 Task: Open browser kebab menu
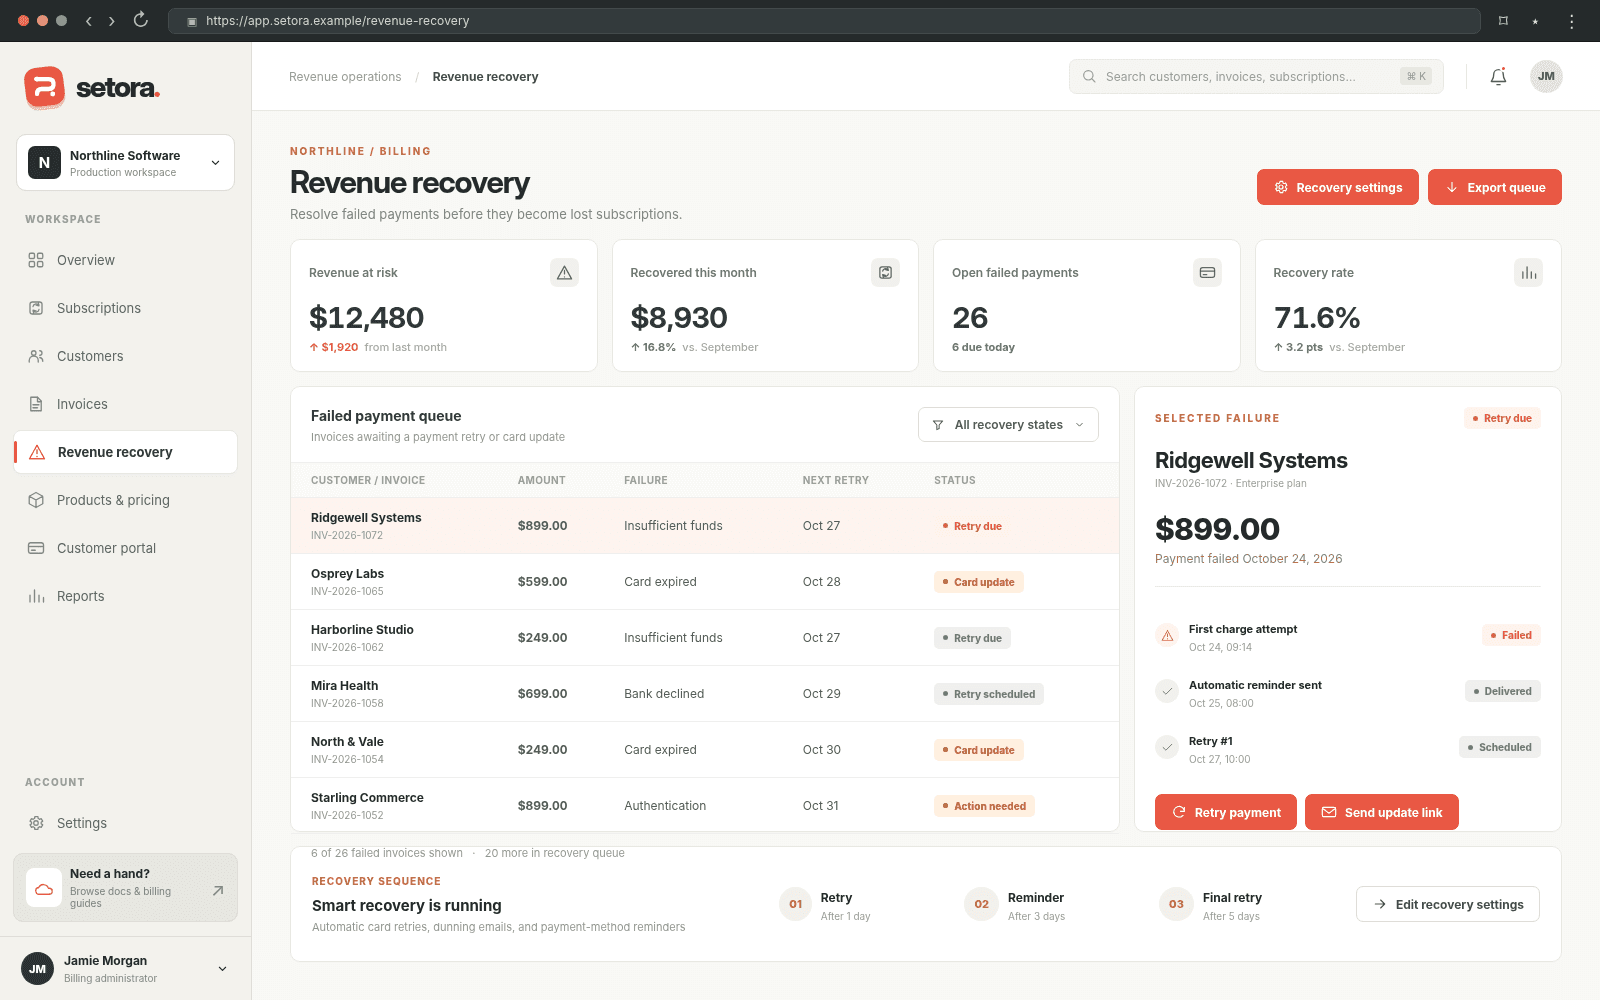pos(1571,21)
